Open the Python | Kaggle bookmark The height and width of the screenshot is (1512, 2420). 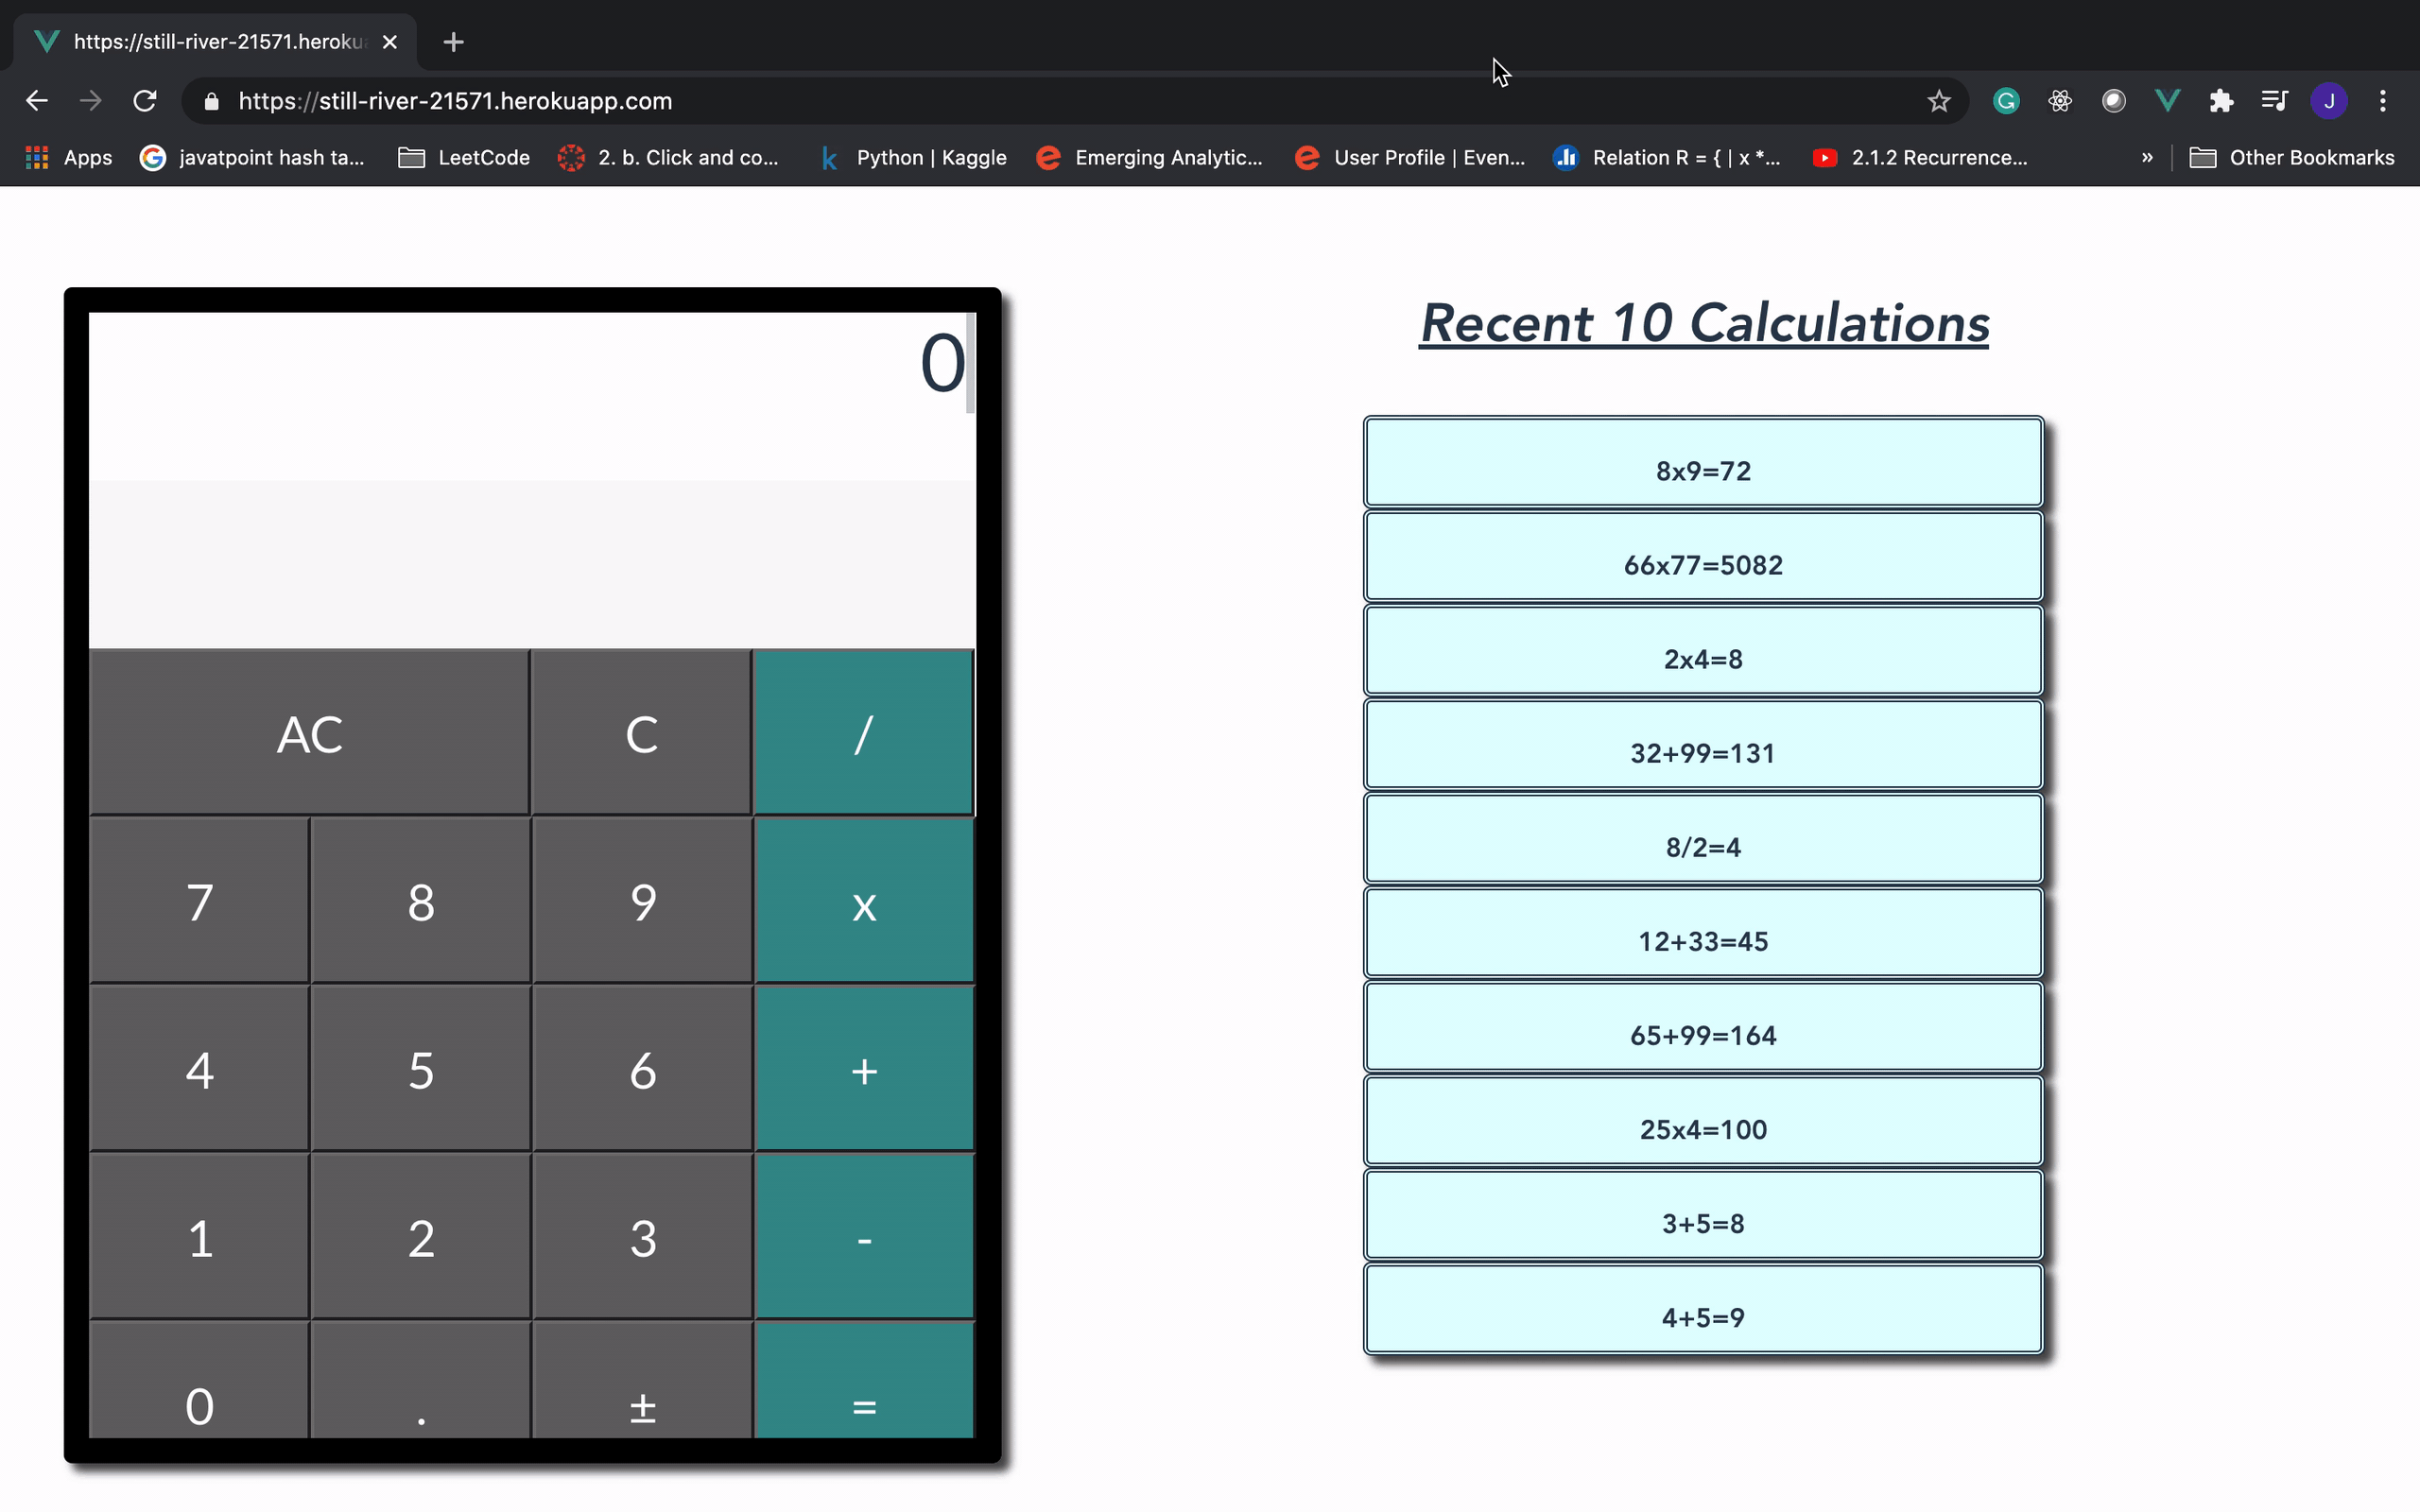coord(913,157)
